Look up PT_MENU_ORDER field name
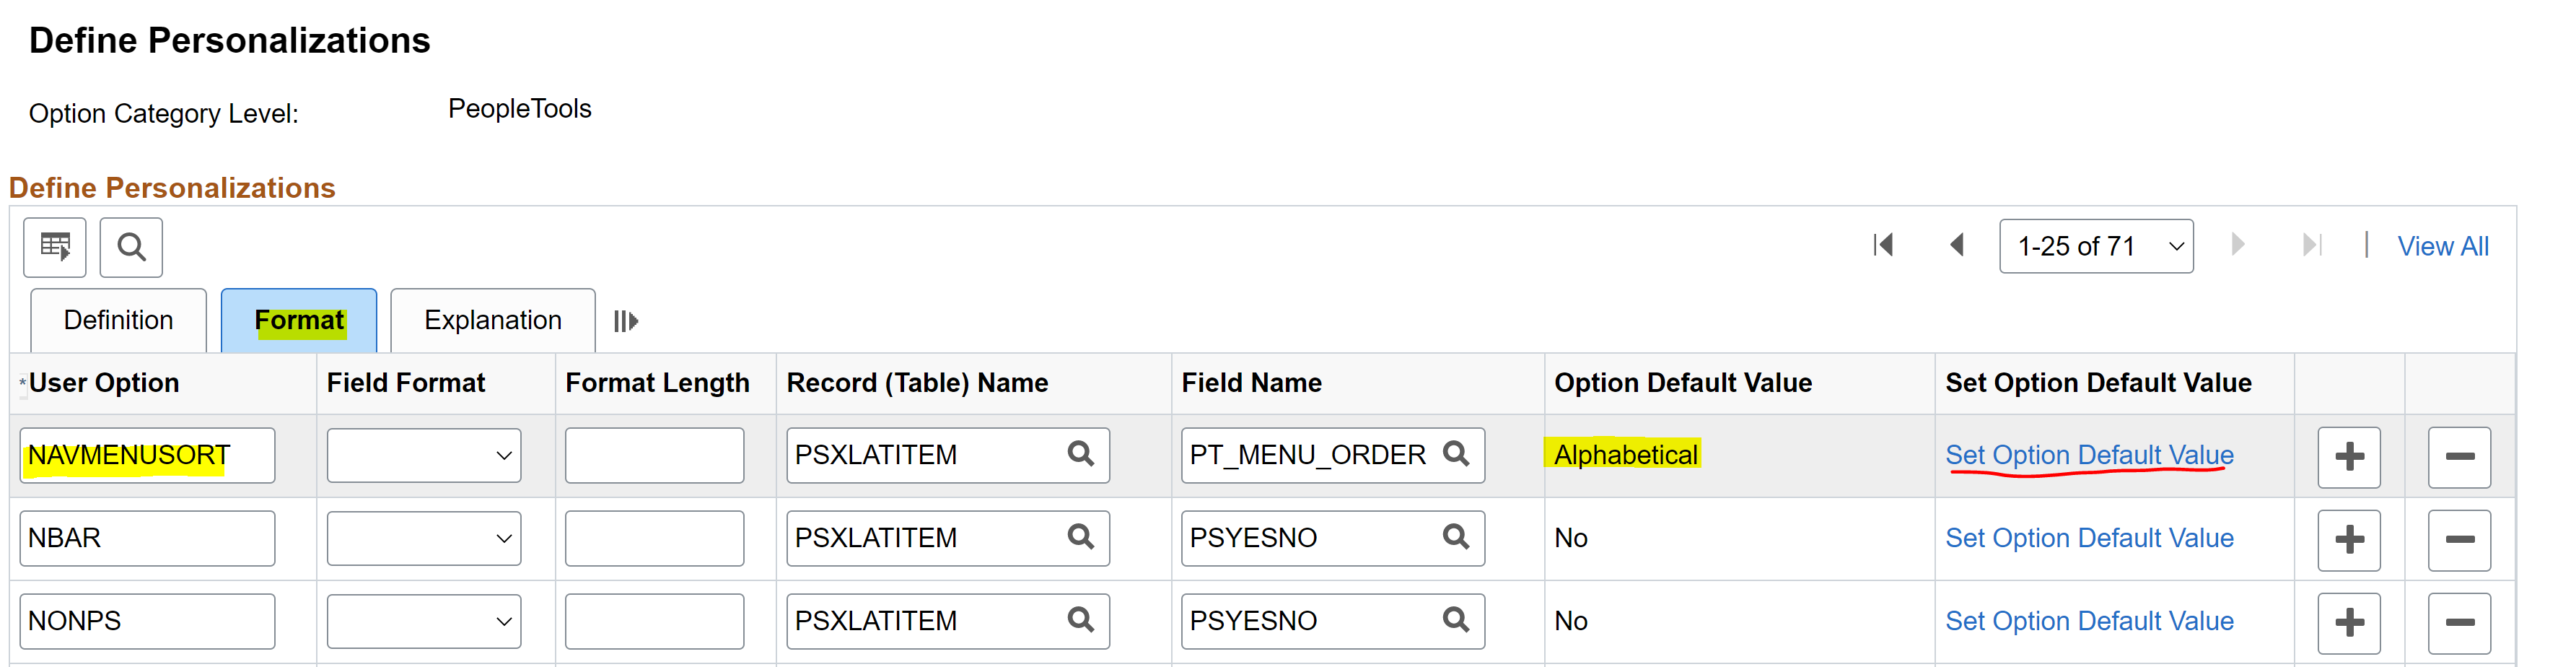 click(x=1456, y=454)
